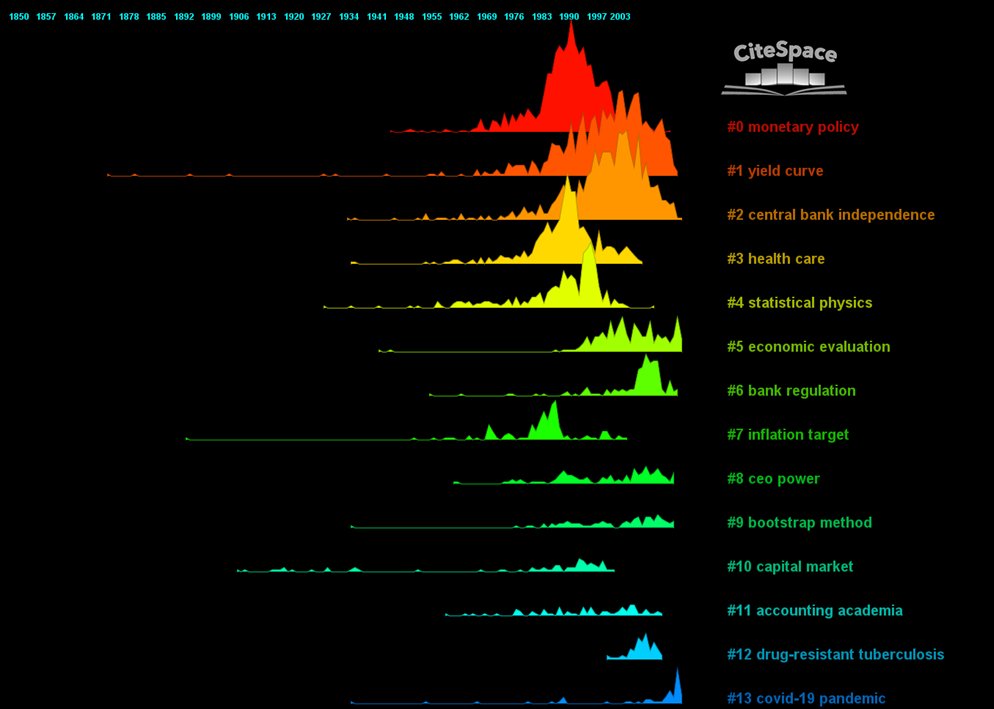The image size is (994, 709).
Task: Click the #13 covid-19 pandemic label
Action: 806,699
